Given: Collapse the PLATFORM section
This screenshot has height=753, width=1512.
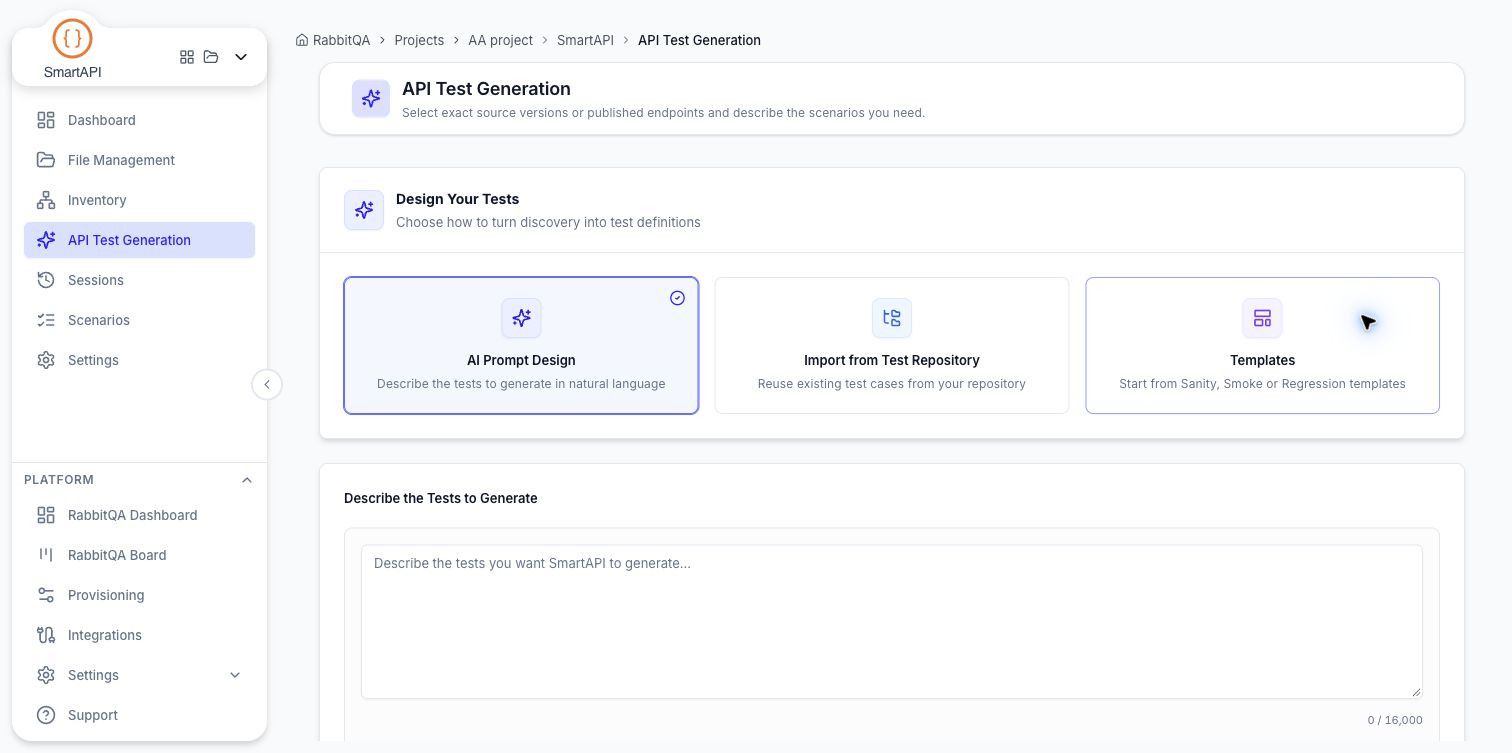Looking at the screenshot, I should [247, 480].
